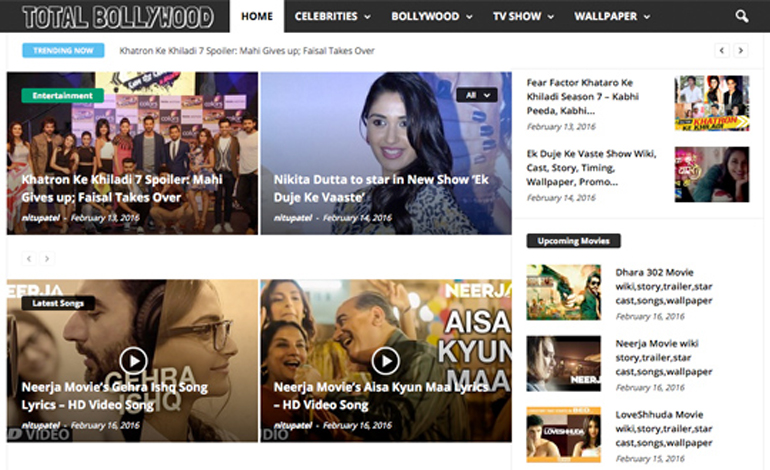
Task: Click the Neerja movie sidebar thumbnail
Action: (564, 363)
